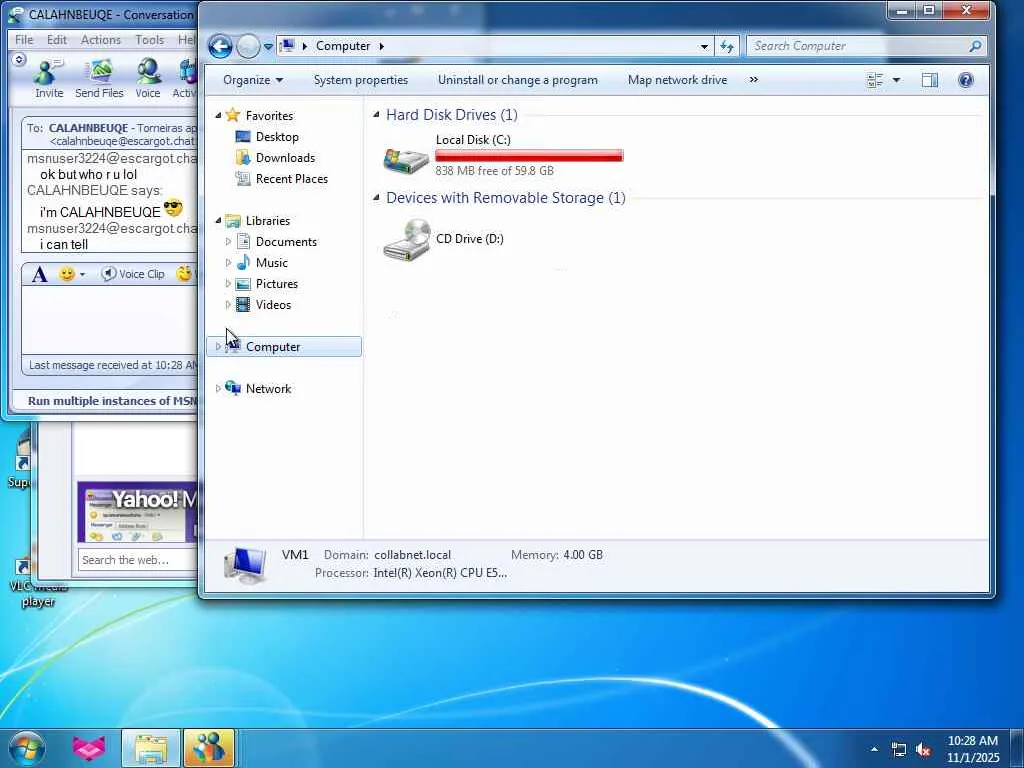Image resolution: width=1024 pixels, height=768 pixels.
Task: Open File menu in Conversation window
Action: (24, 40)
